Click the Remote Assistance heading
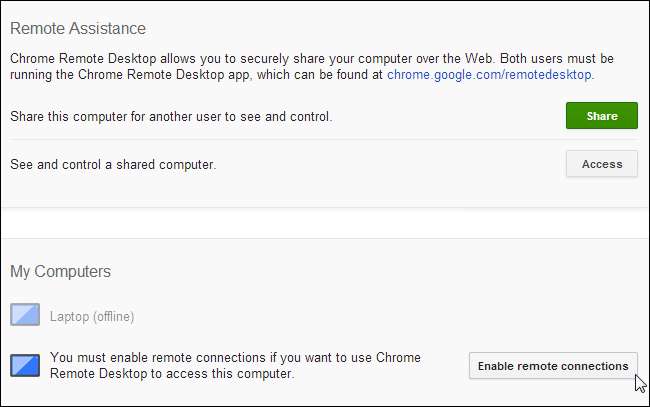The height and width of the screenshot is (407, 650). (x=78, y=28)
